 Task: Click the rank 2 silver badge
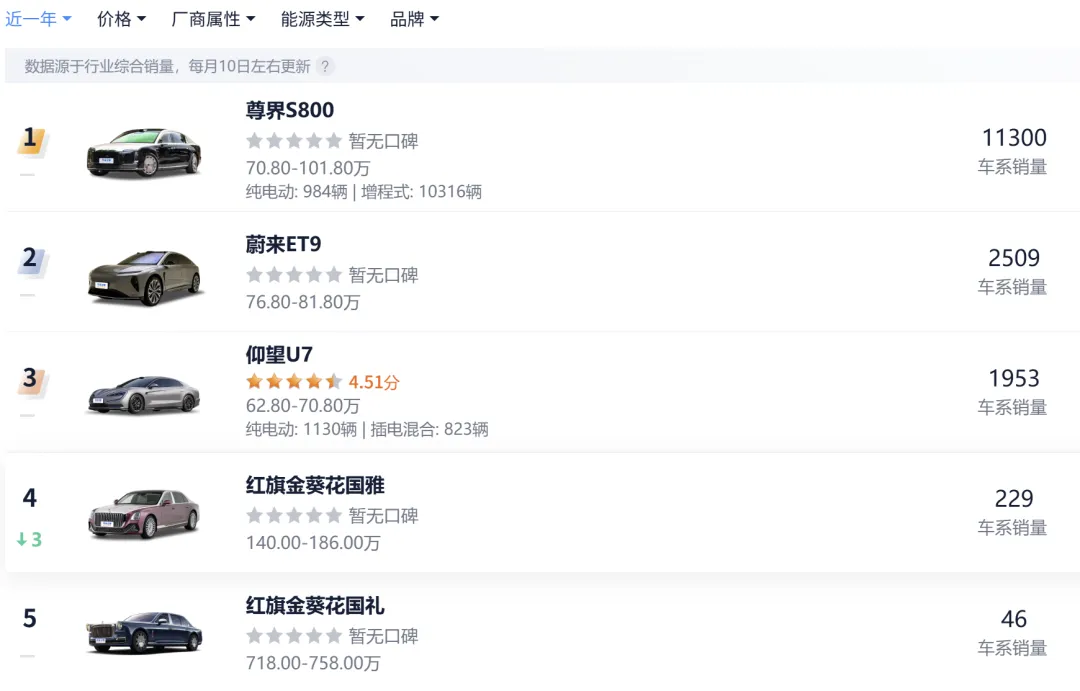[x=30, y=258]
